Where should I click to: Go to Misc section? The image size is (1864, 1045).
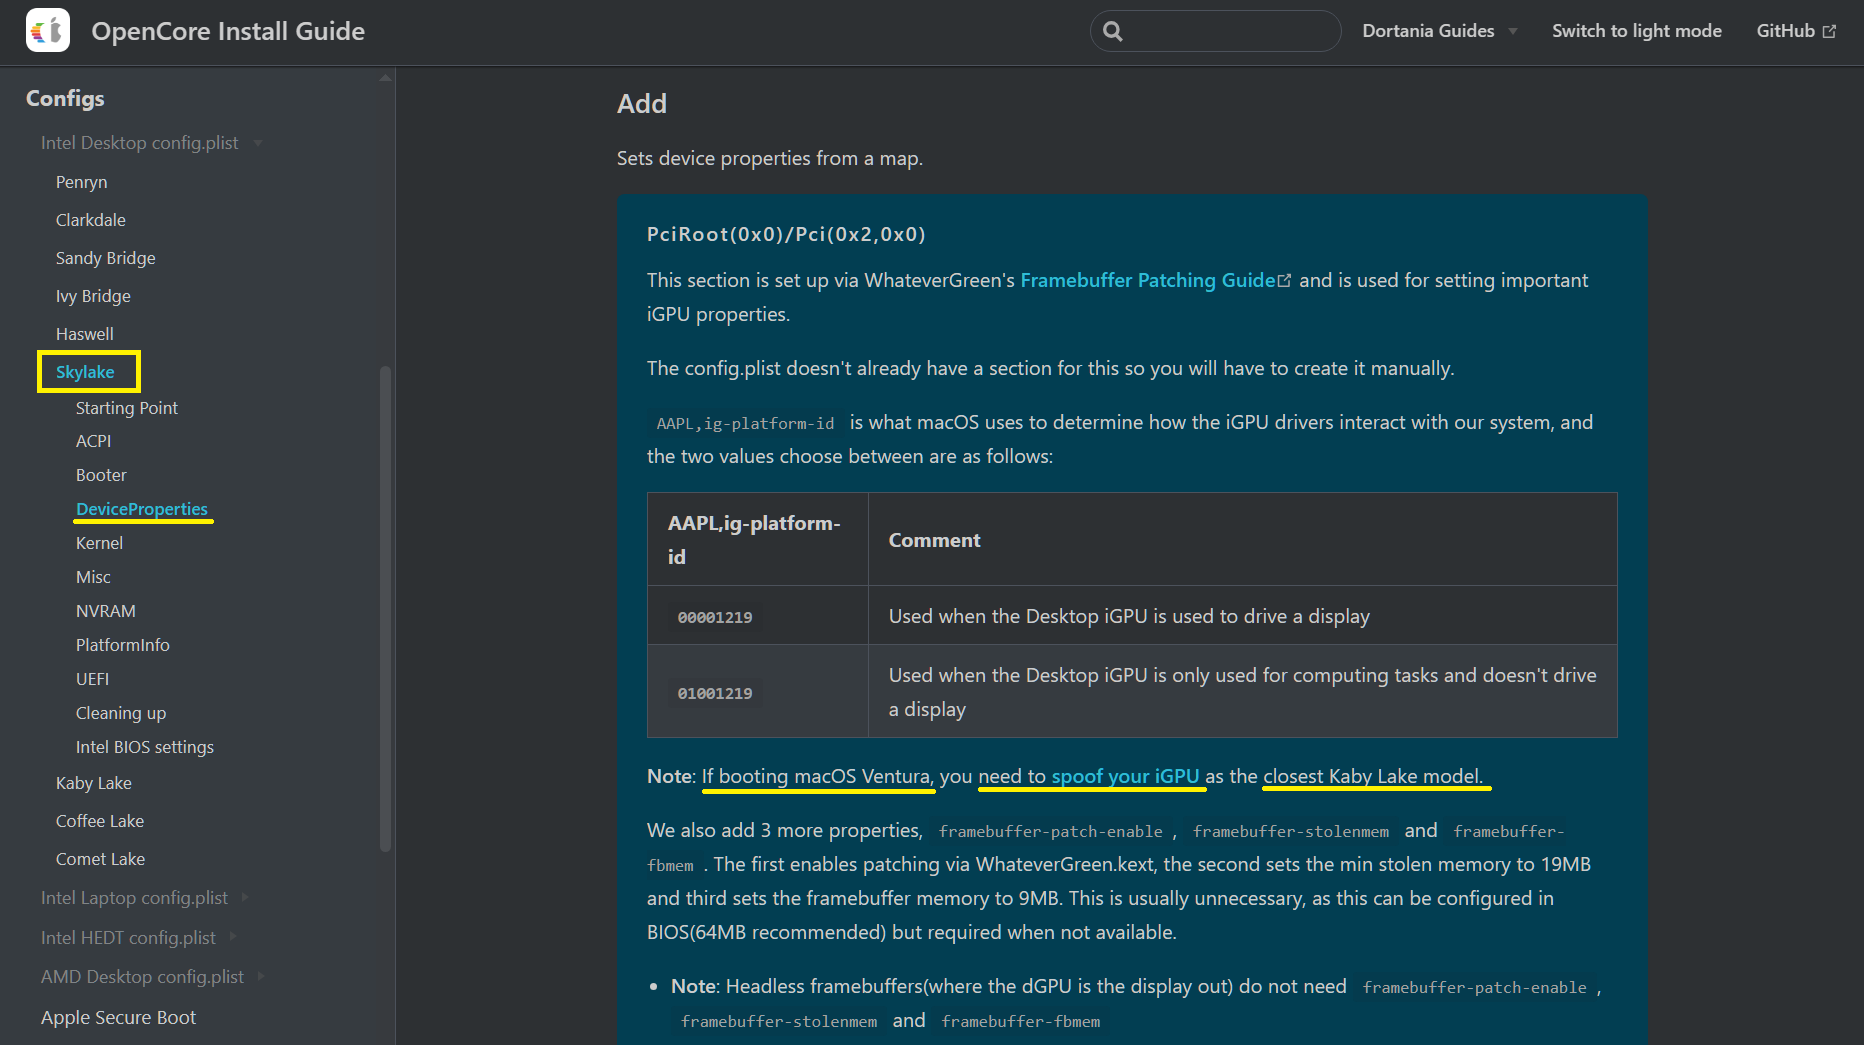coord(93,577)
